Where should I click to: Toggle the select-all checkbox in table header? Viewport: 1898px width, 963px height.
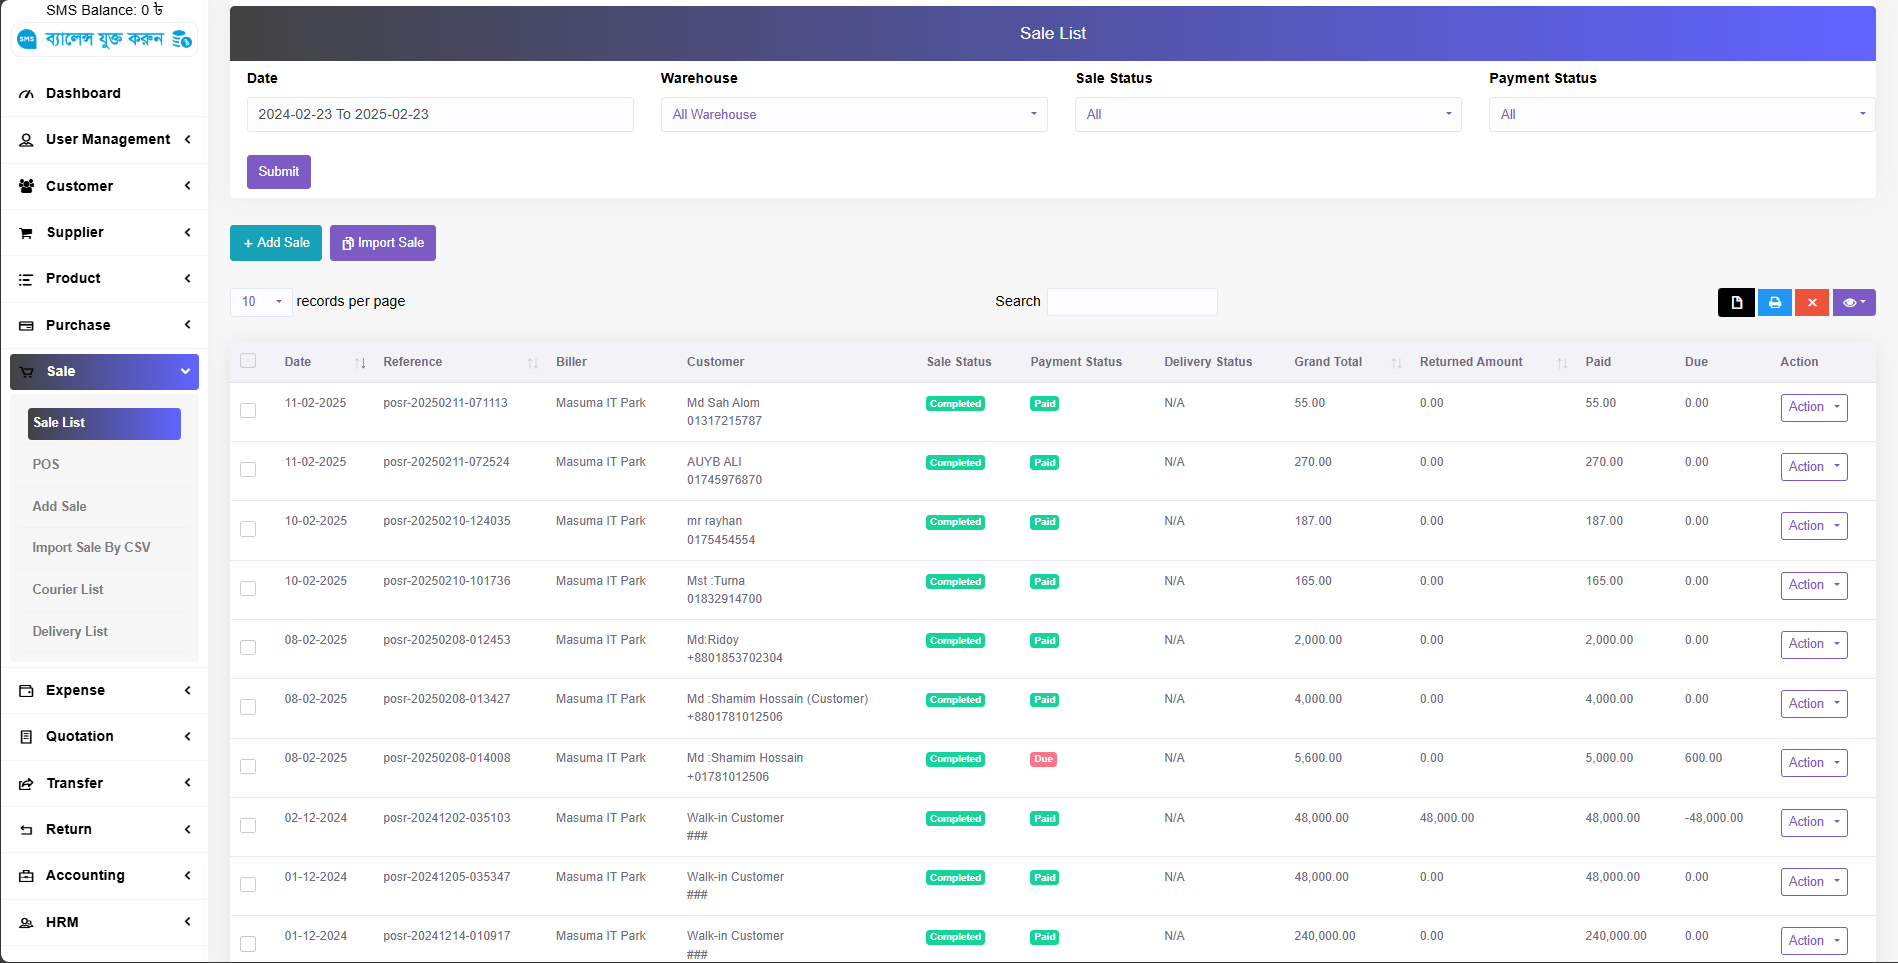click(248, 361)
